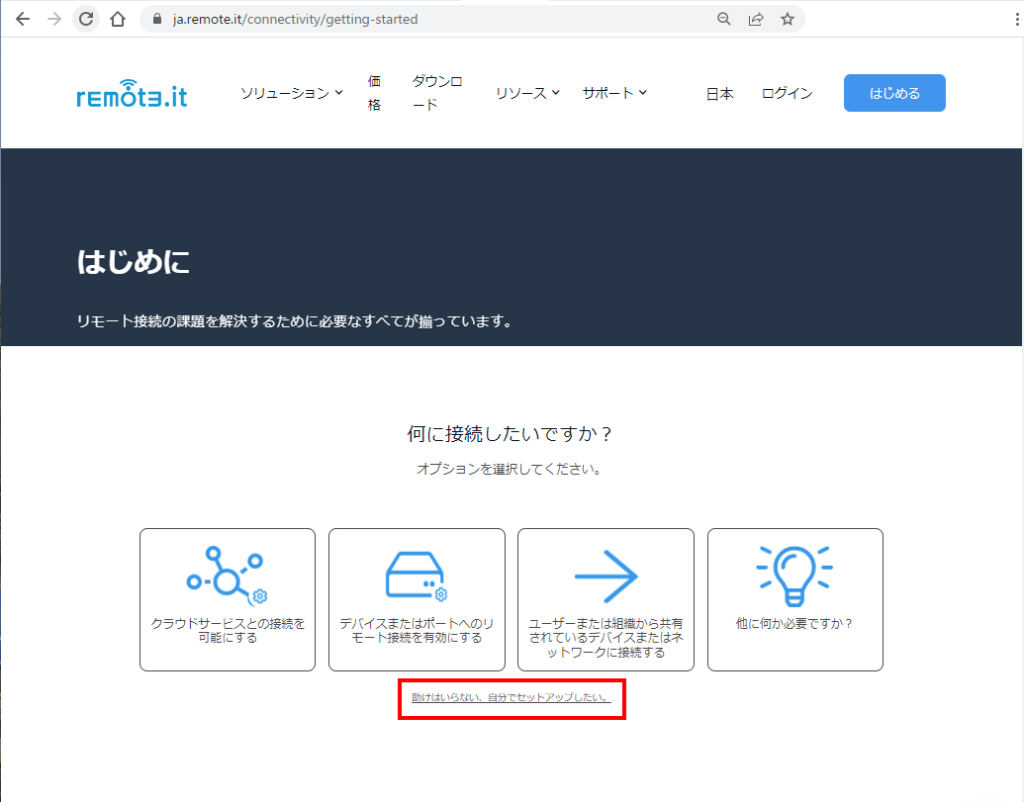This screenshot has width=1024, height=802.
Task: Expand the リソース dropdown menu
Action: tap(527, 93)
